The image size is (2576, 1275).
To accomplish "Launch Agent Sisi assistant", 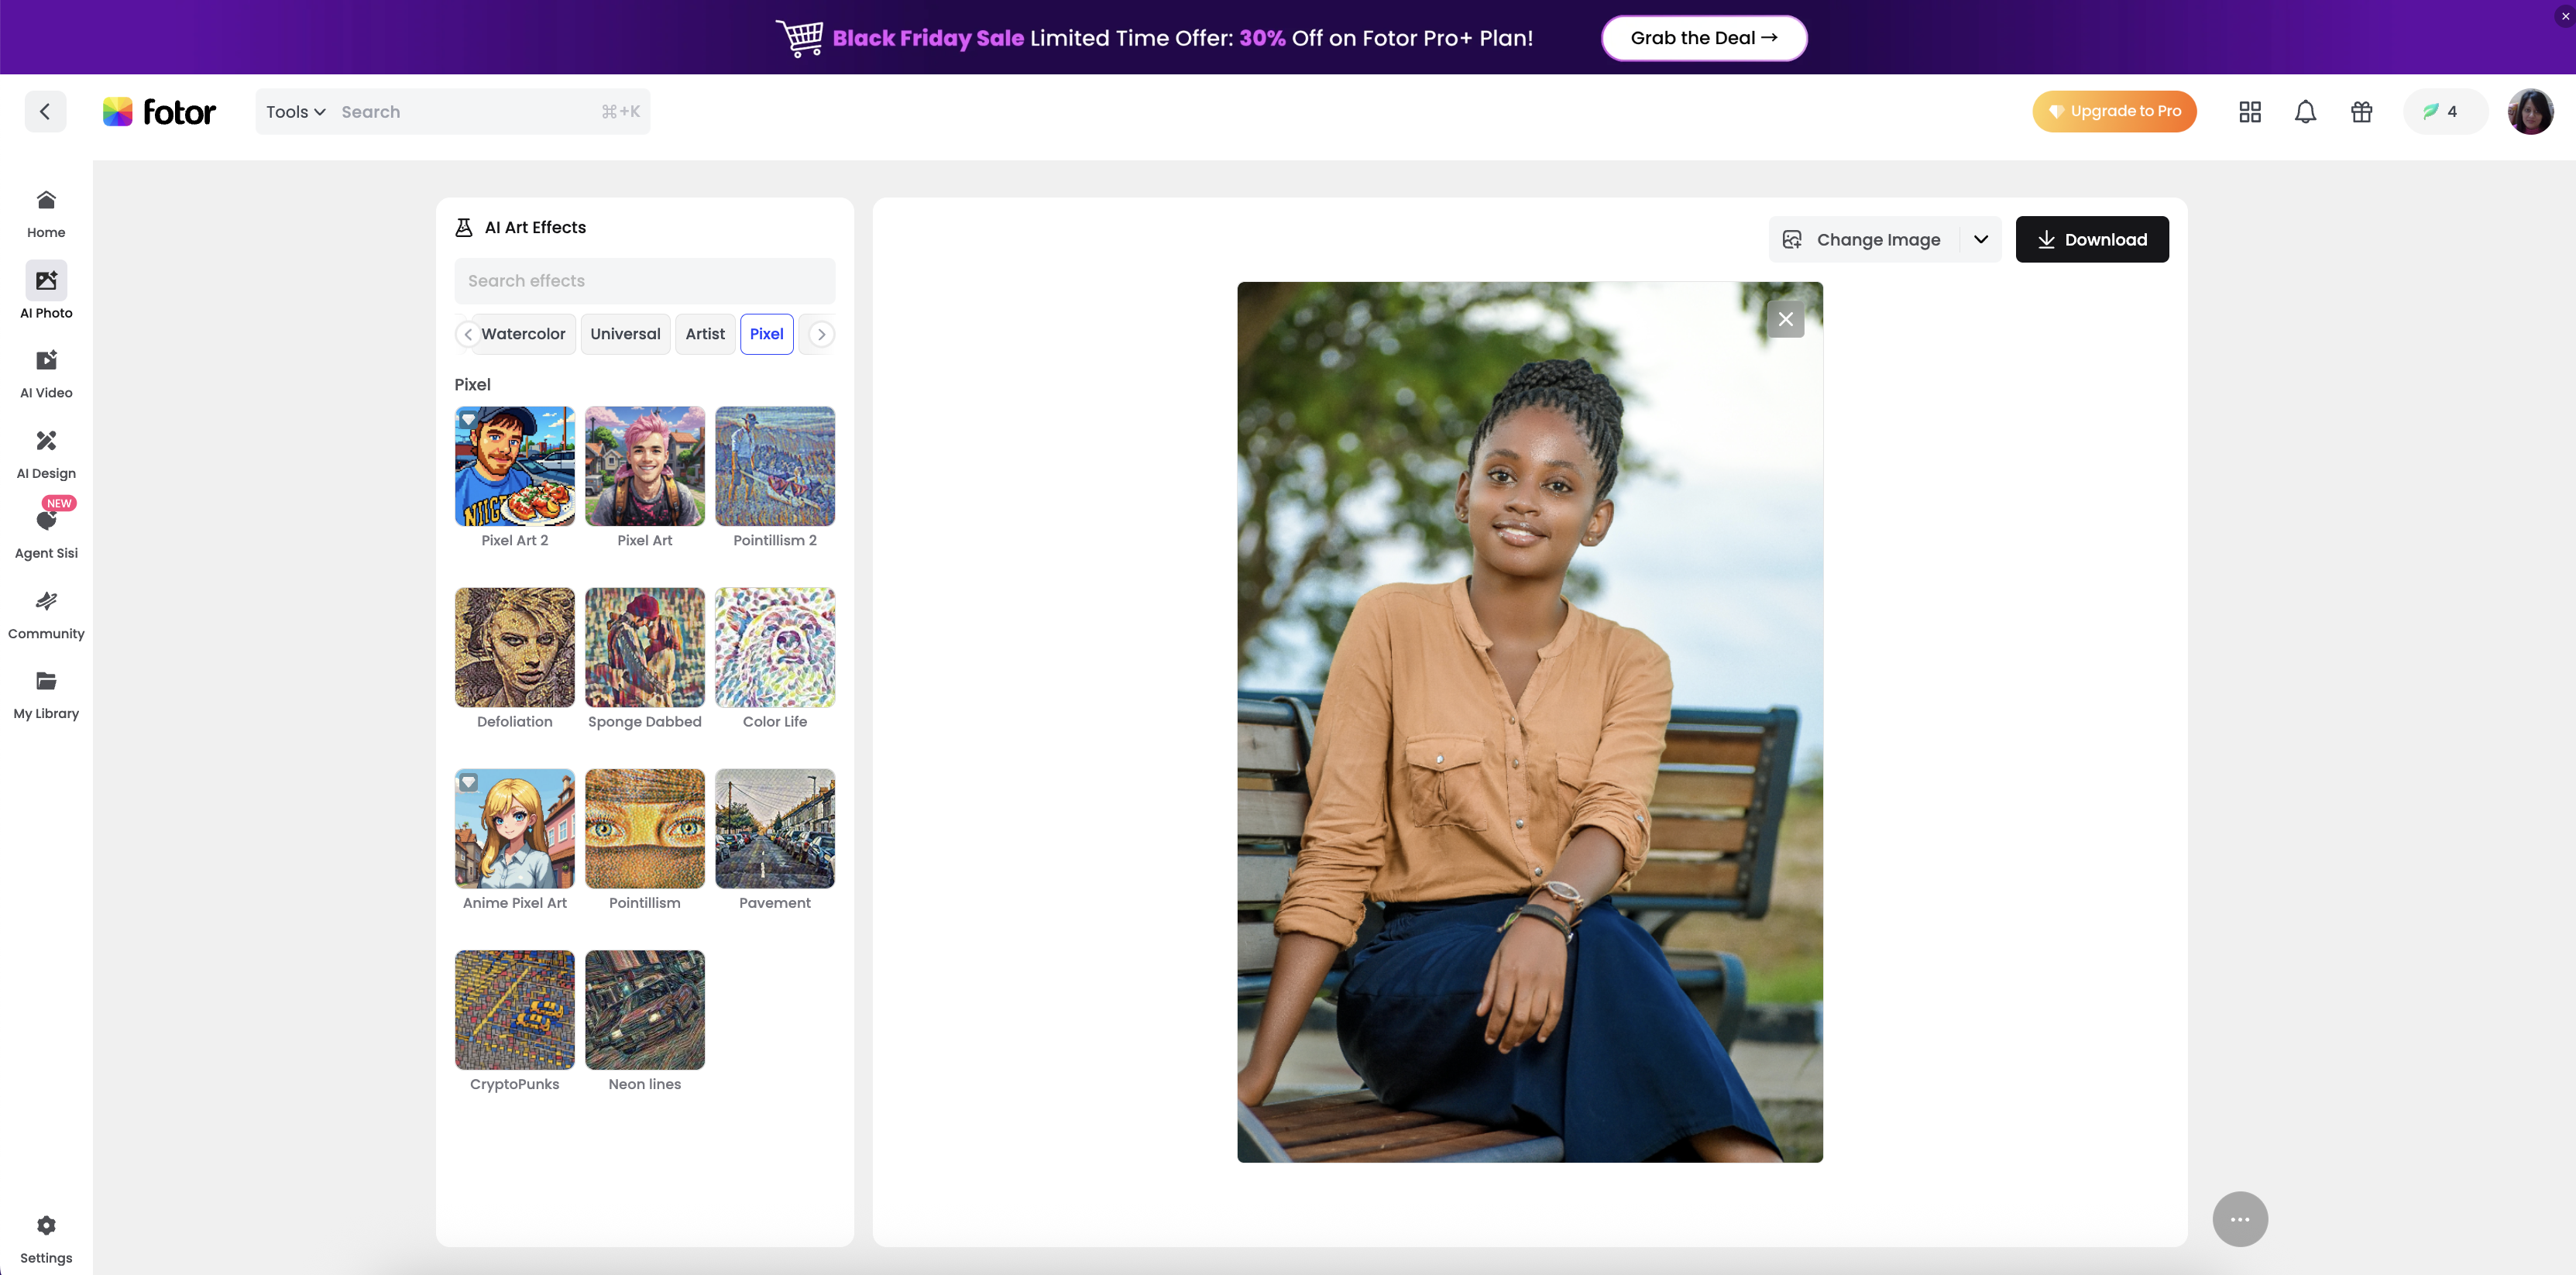I will pos(46,521).
